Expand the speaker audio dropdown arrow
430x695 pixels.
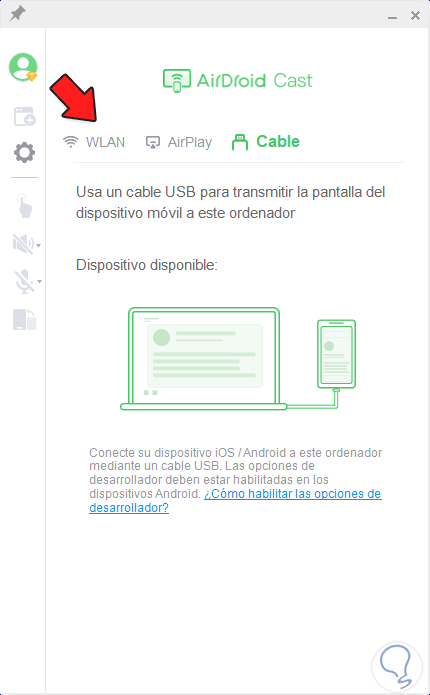coord(39,245)
